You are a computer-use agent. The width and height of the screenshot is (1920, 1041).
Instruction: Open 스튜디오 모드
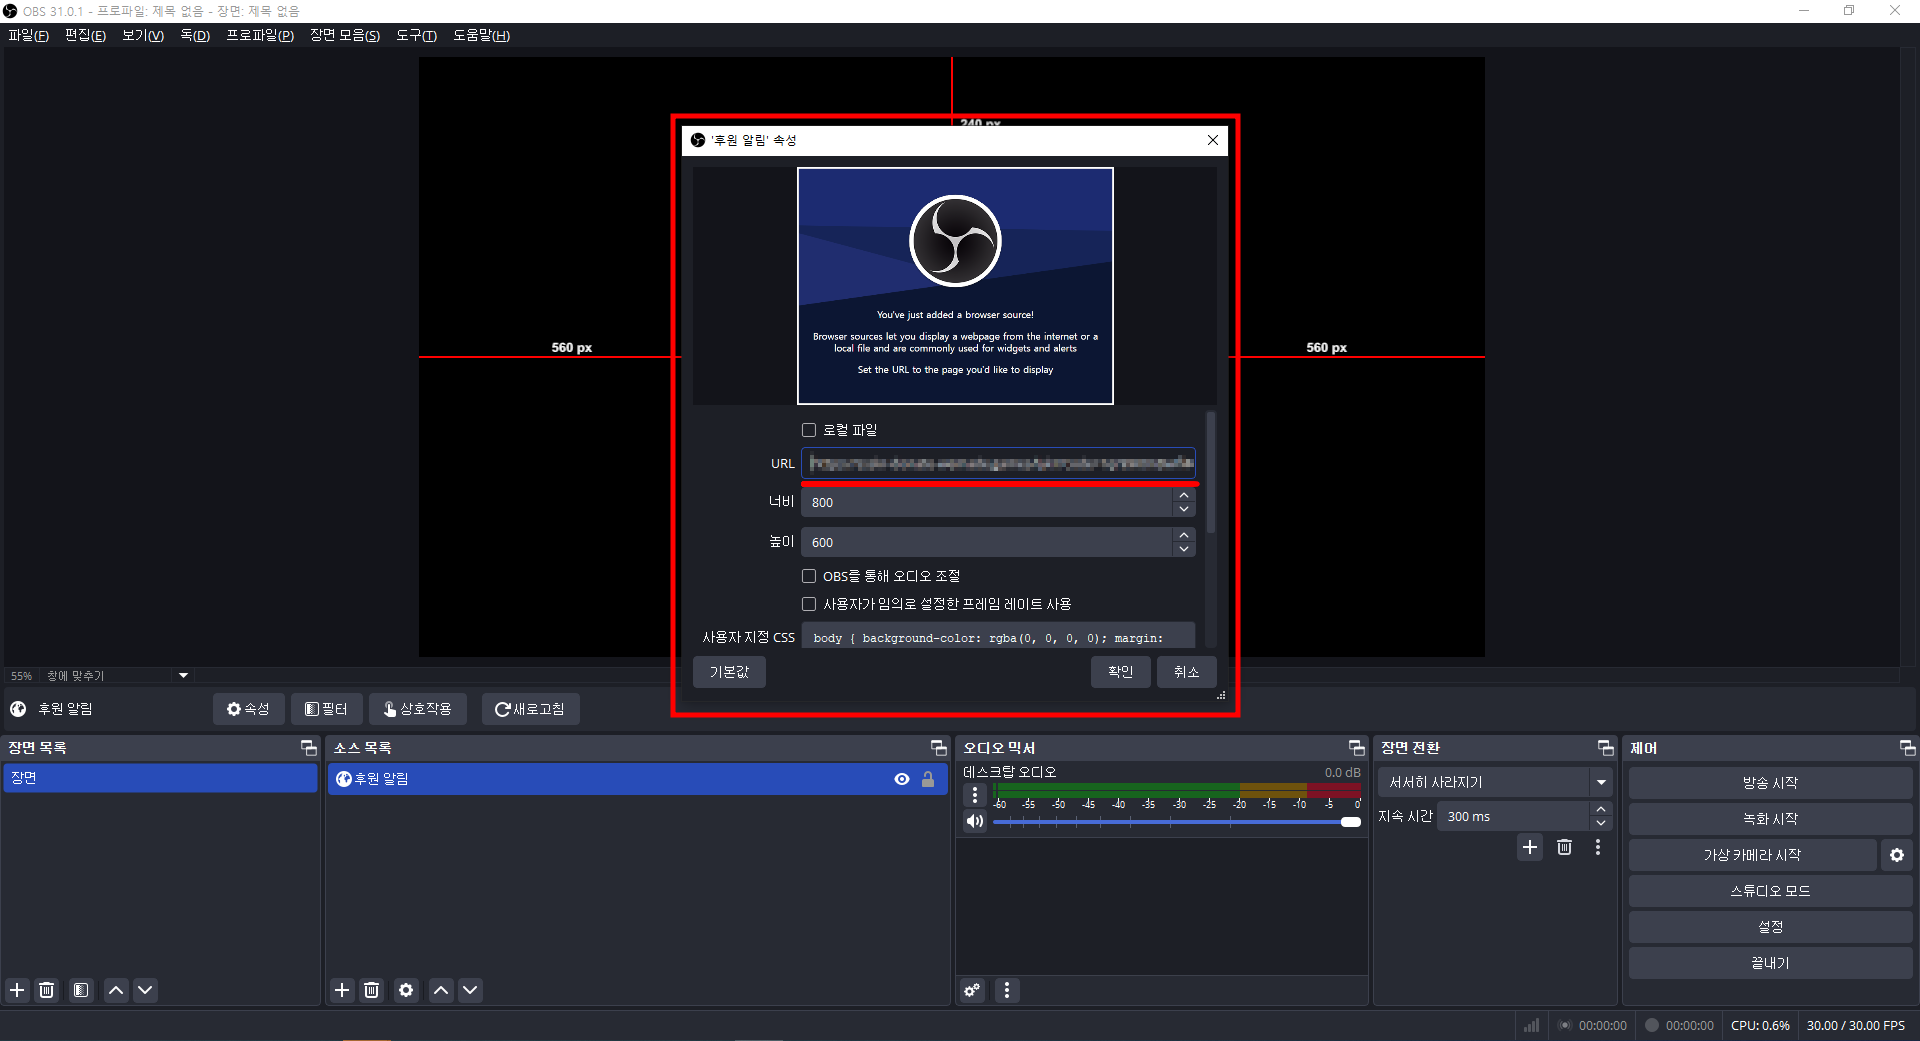click(x=1770, y=891)
